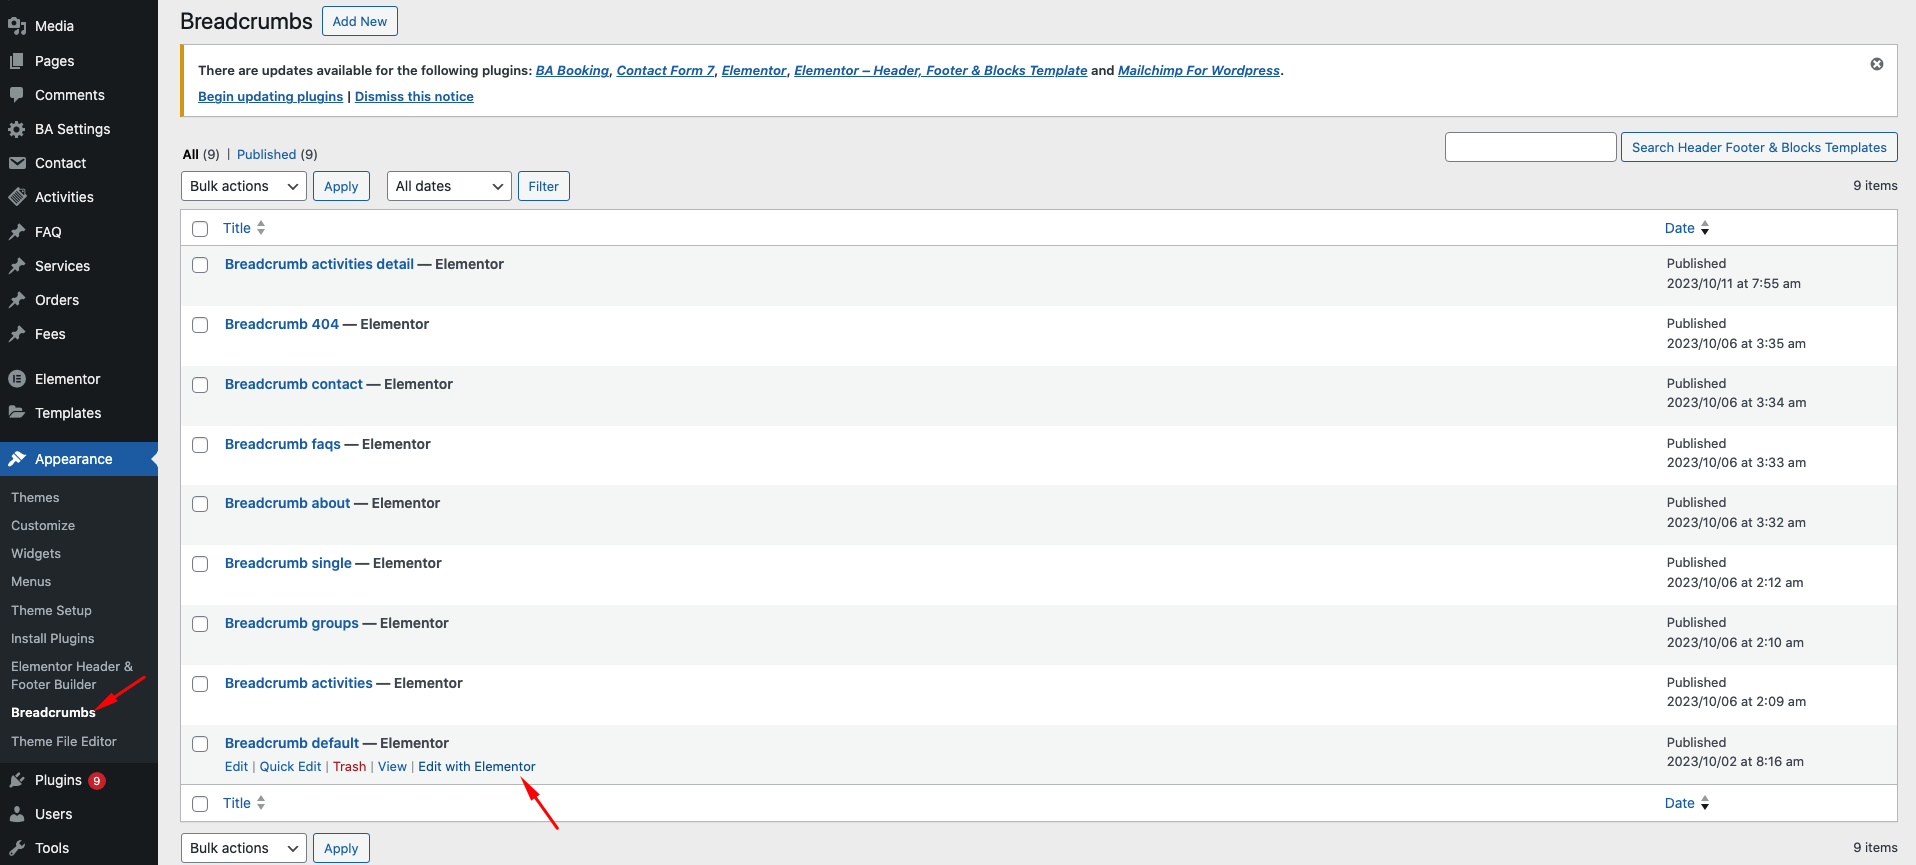1916x865 pixels.
Task: Click the top Apply button
Action: click(341, 186)
